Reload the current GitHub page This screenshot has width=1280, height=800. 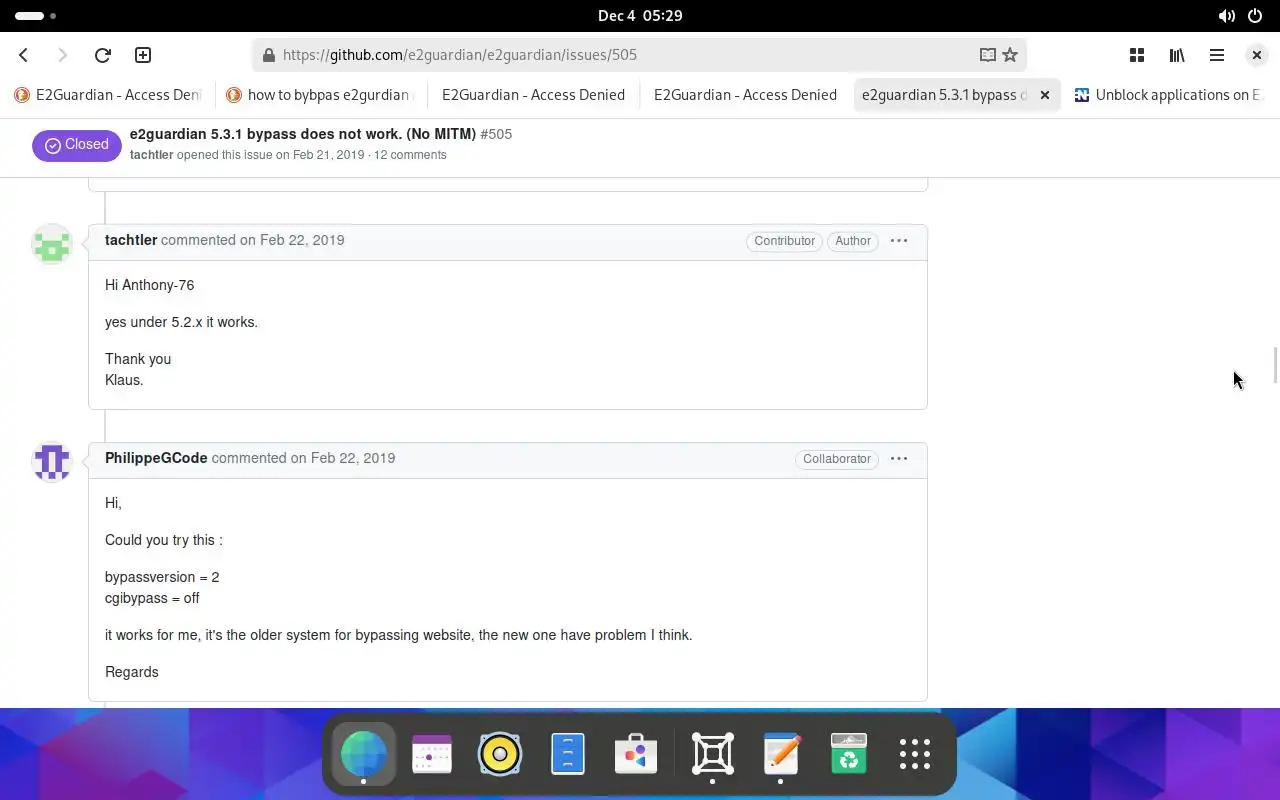(x=102, y=55)
